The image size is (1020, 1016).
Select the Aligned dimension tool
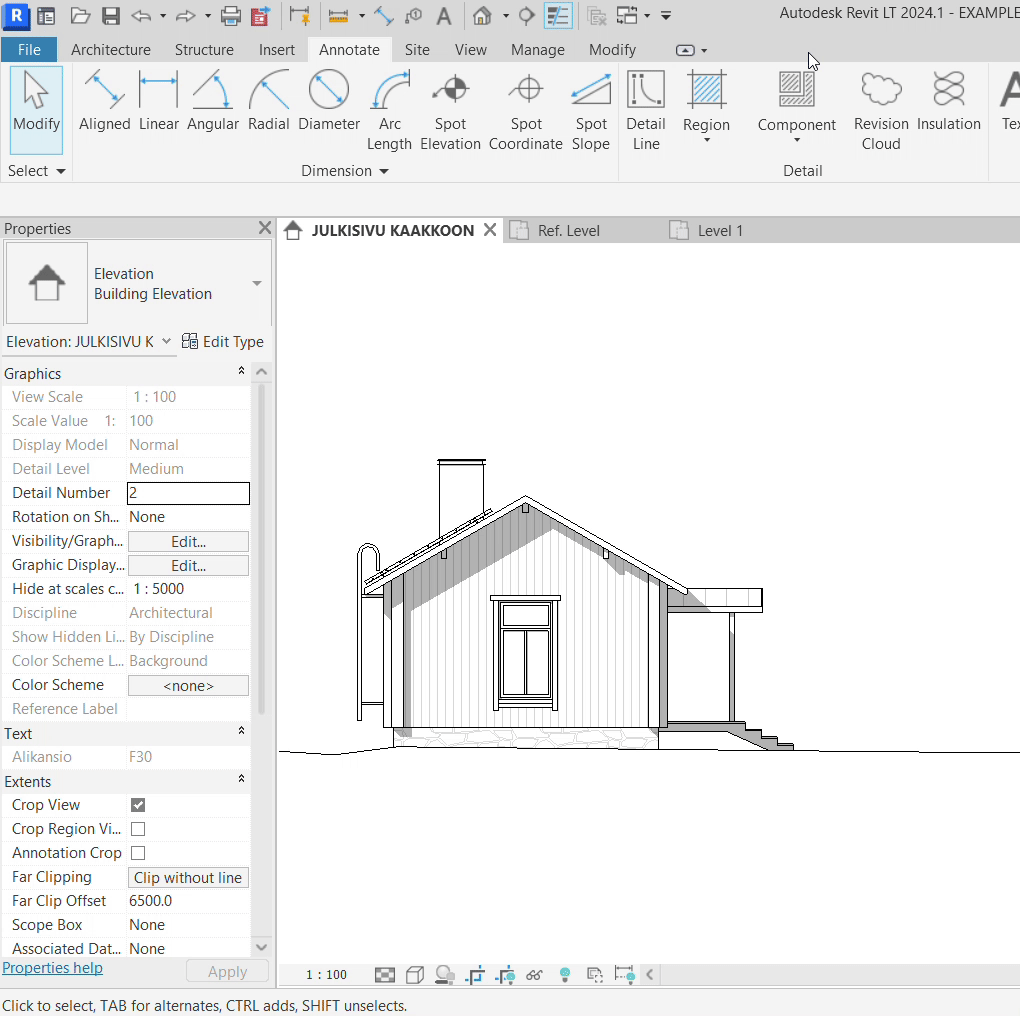104,102
